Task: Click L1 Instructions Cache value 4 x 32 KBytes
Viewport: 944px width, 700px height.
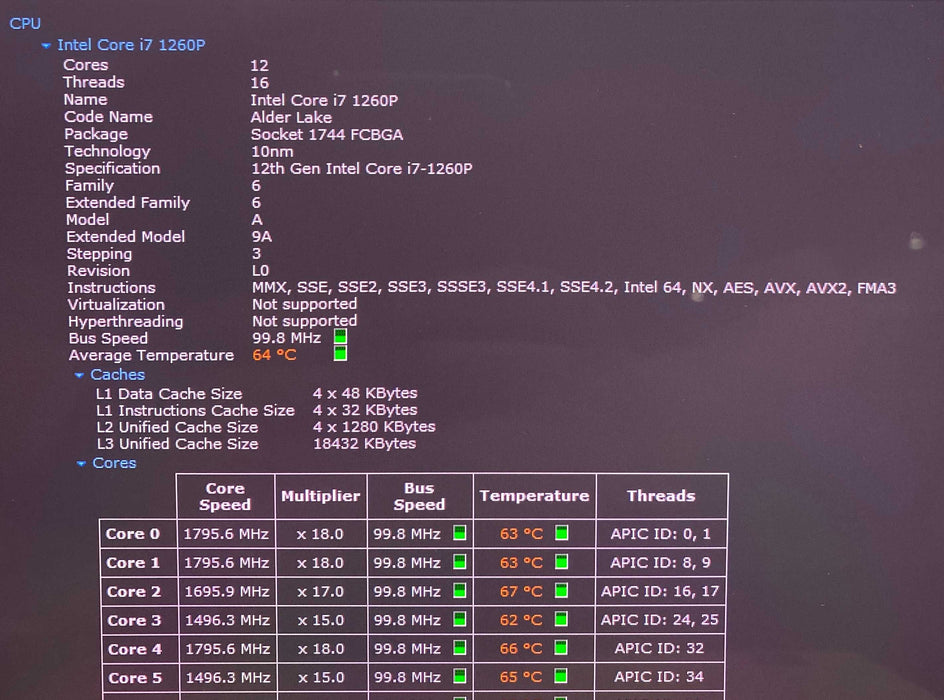Action: click(x=365, y=410)
